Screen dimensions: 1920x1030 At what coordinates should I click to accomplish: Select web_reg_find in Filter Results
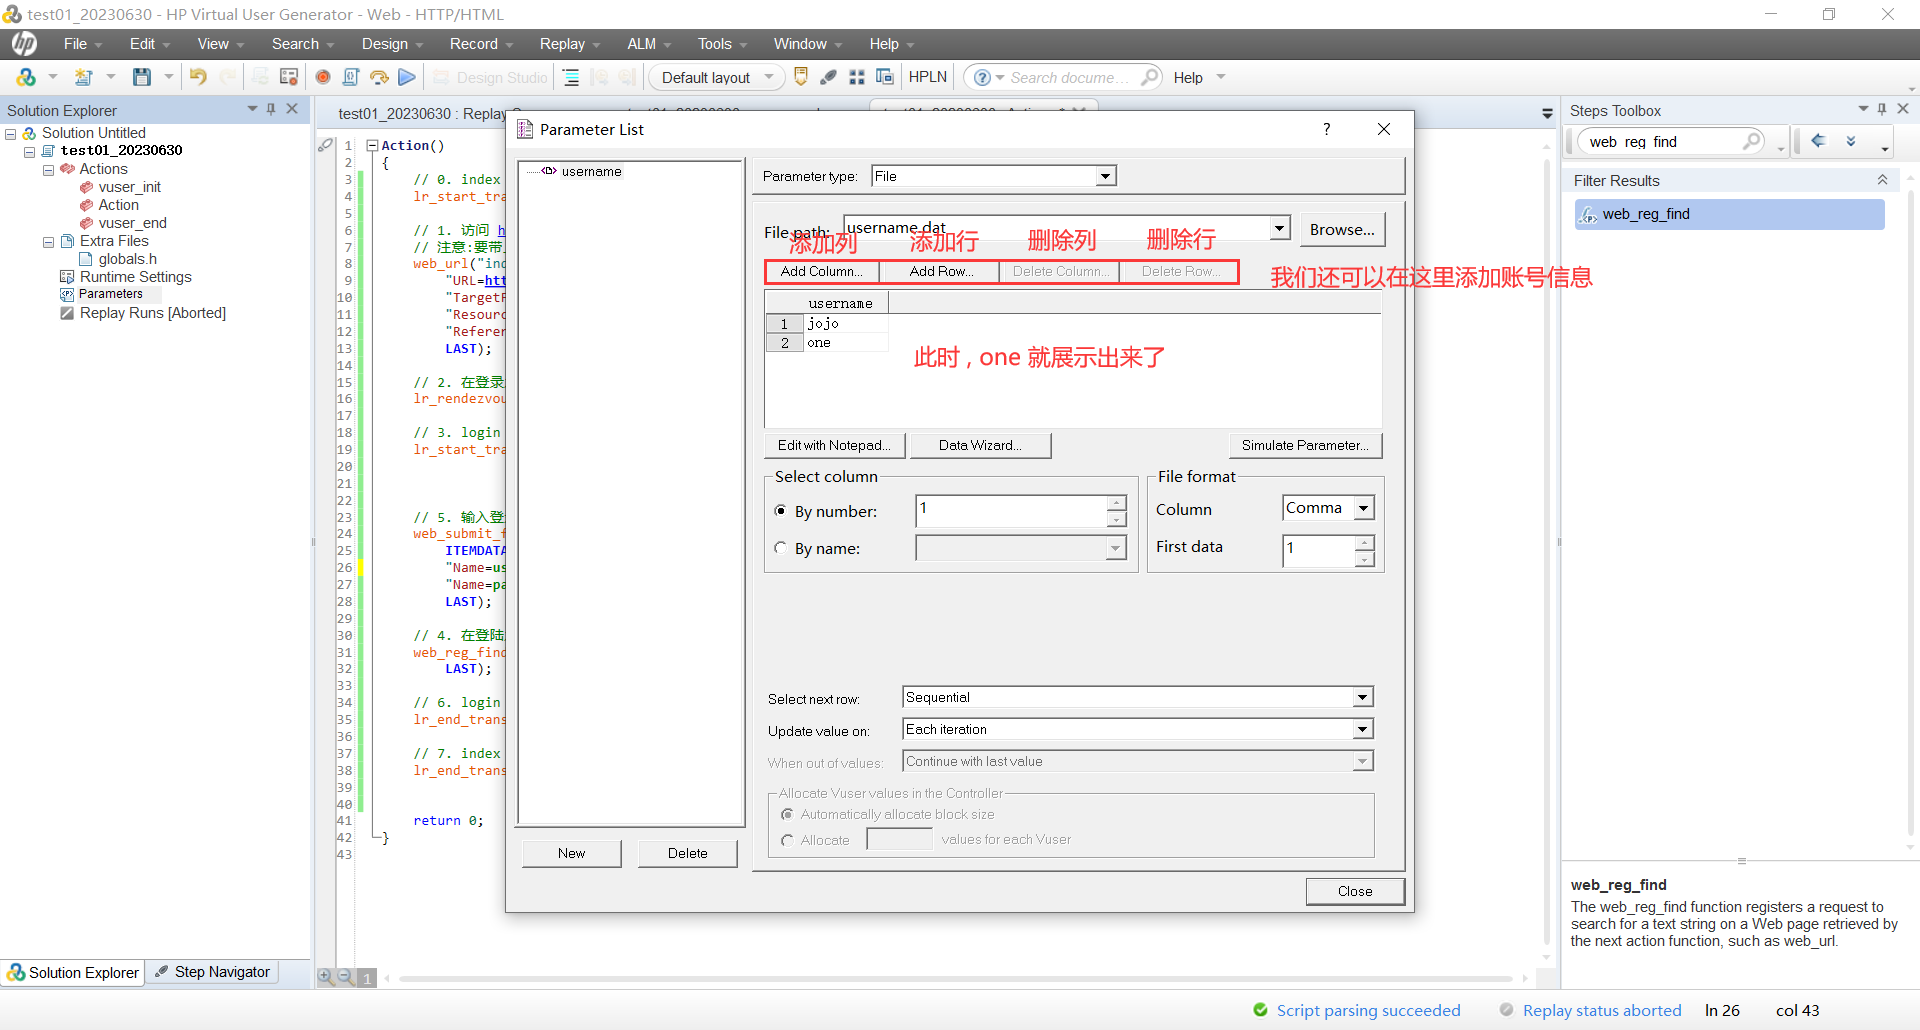[1729, 214]
